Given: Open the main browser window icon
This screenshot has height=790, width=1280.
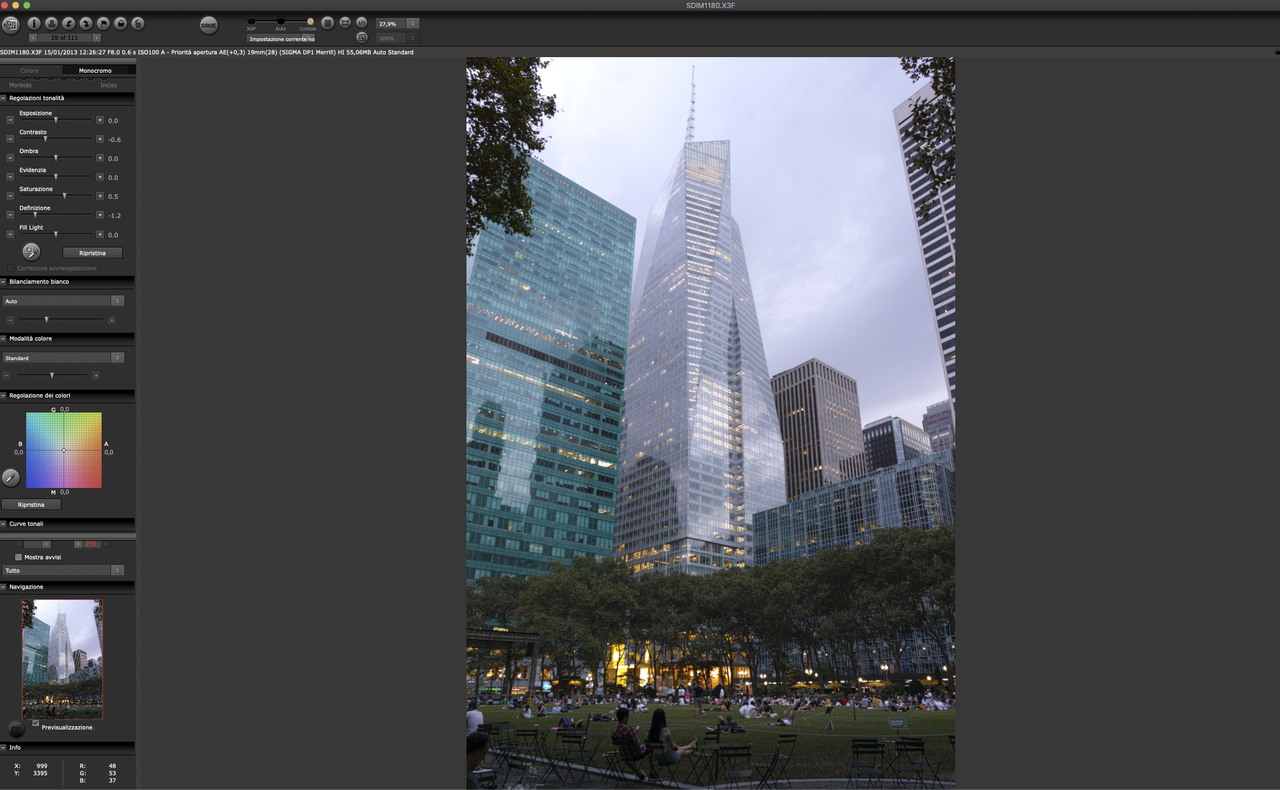Looking at the screenshot, I should click(x=11, y=24).
